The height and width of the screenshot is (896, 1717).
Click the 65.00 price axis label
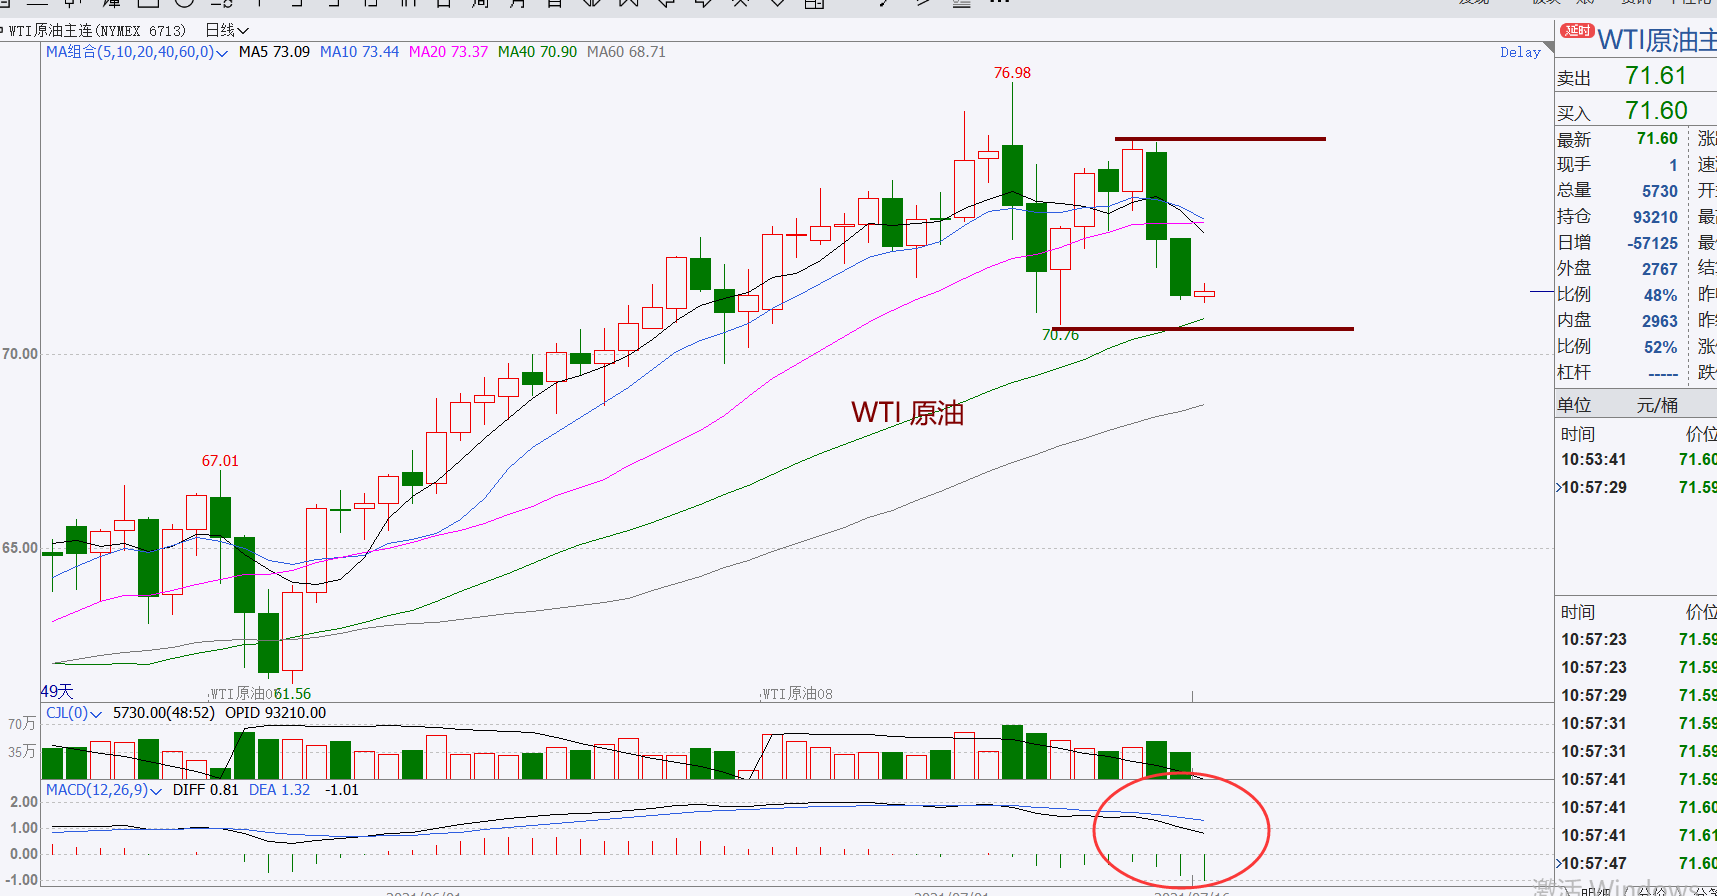click(20, 548)
